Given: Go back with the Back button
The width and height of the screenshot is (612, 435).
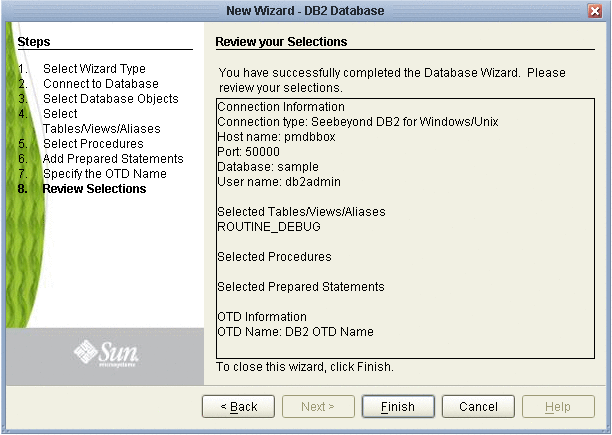Looking at the screenshot, I should 238,407.
